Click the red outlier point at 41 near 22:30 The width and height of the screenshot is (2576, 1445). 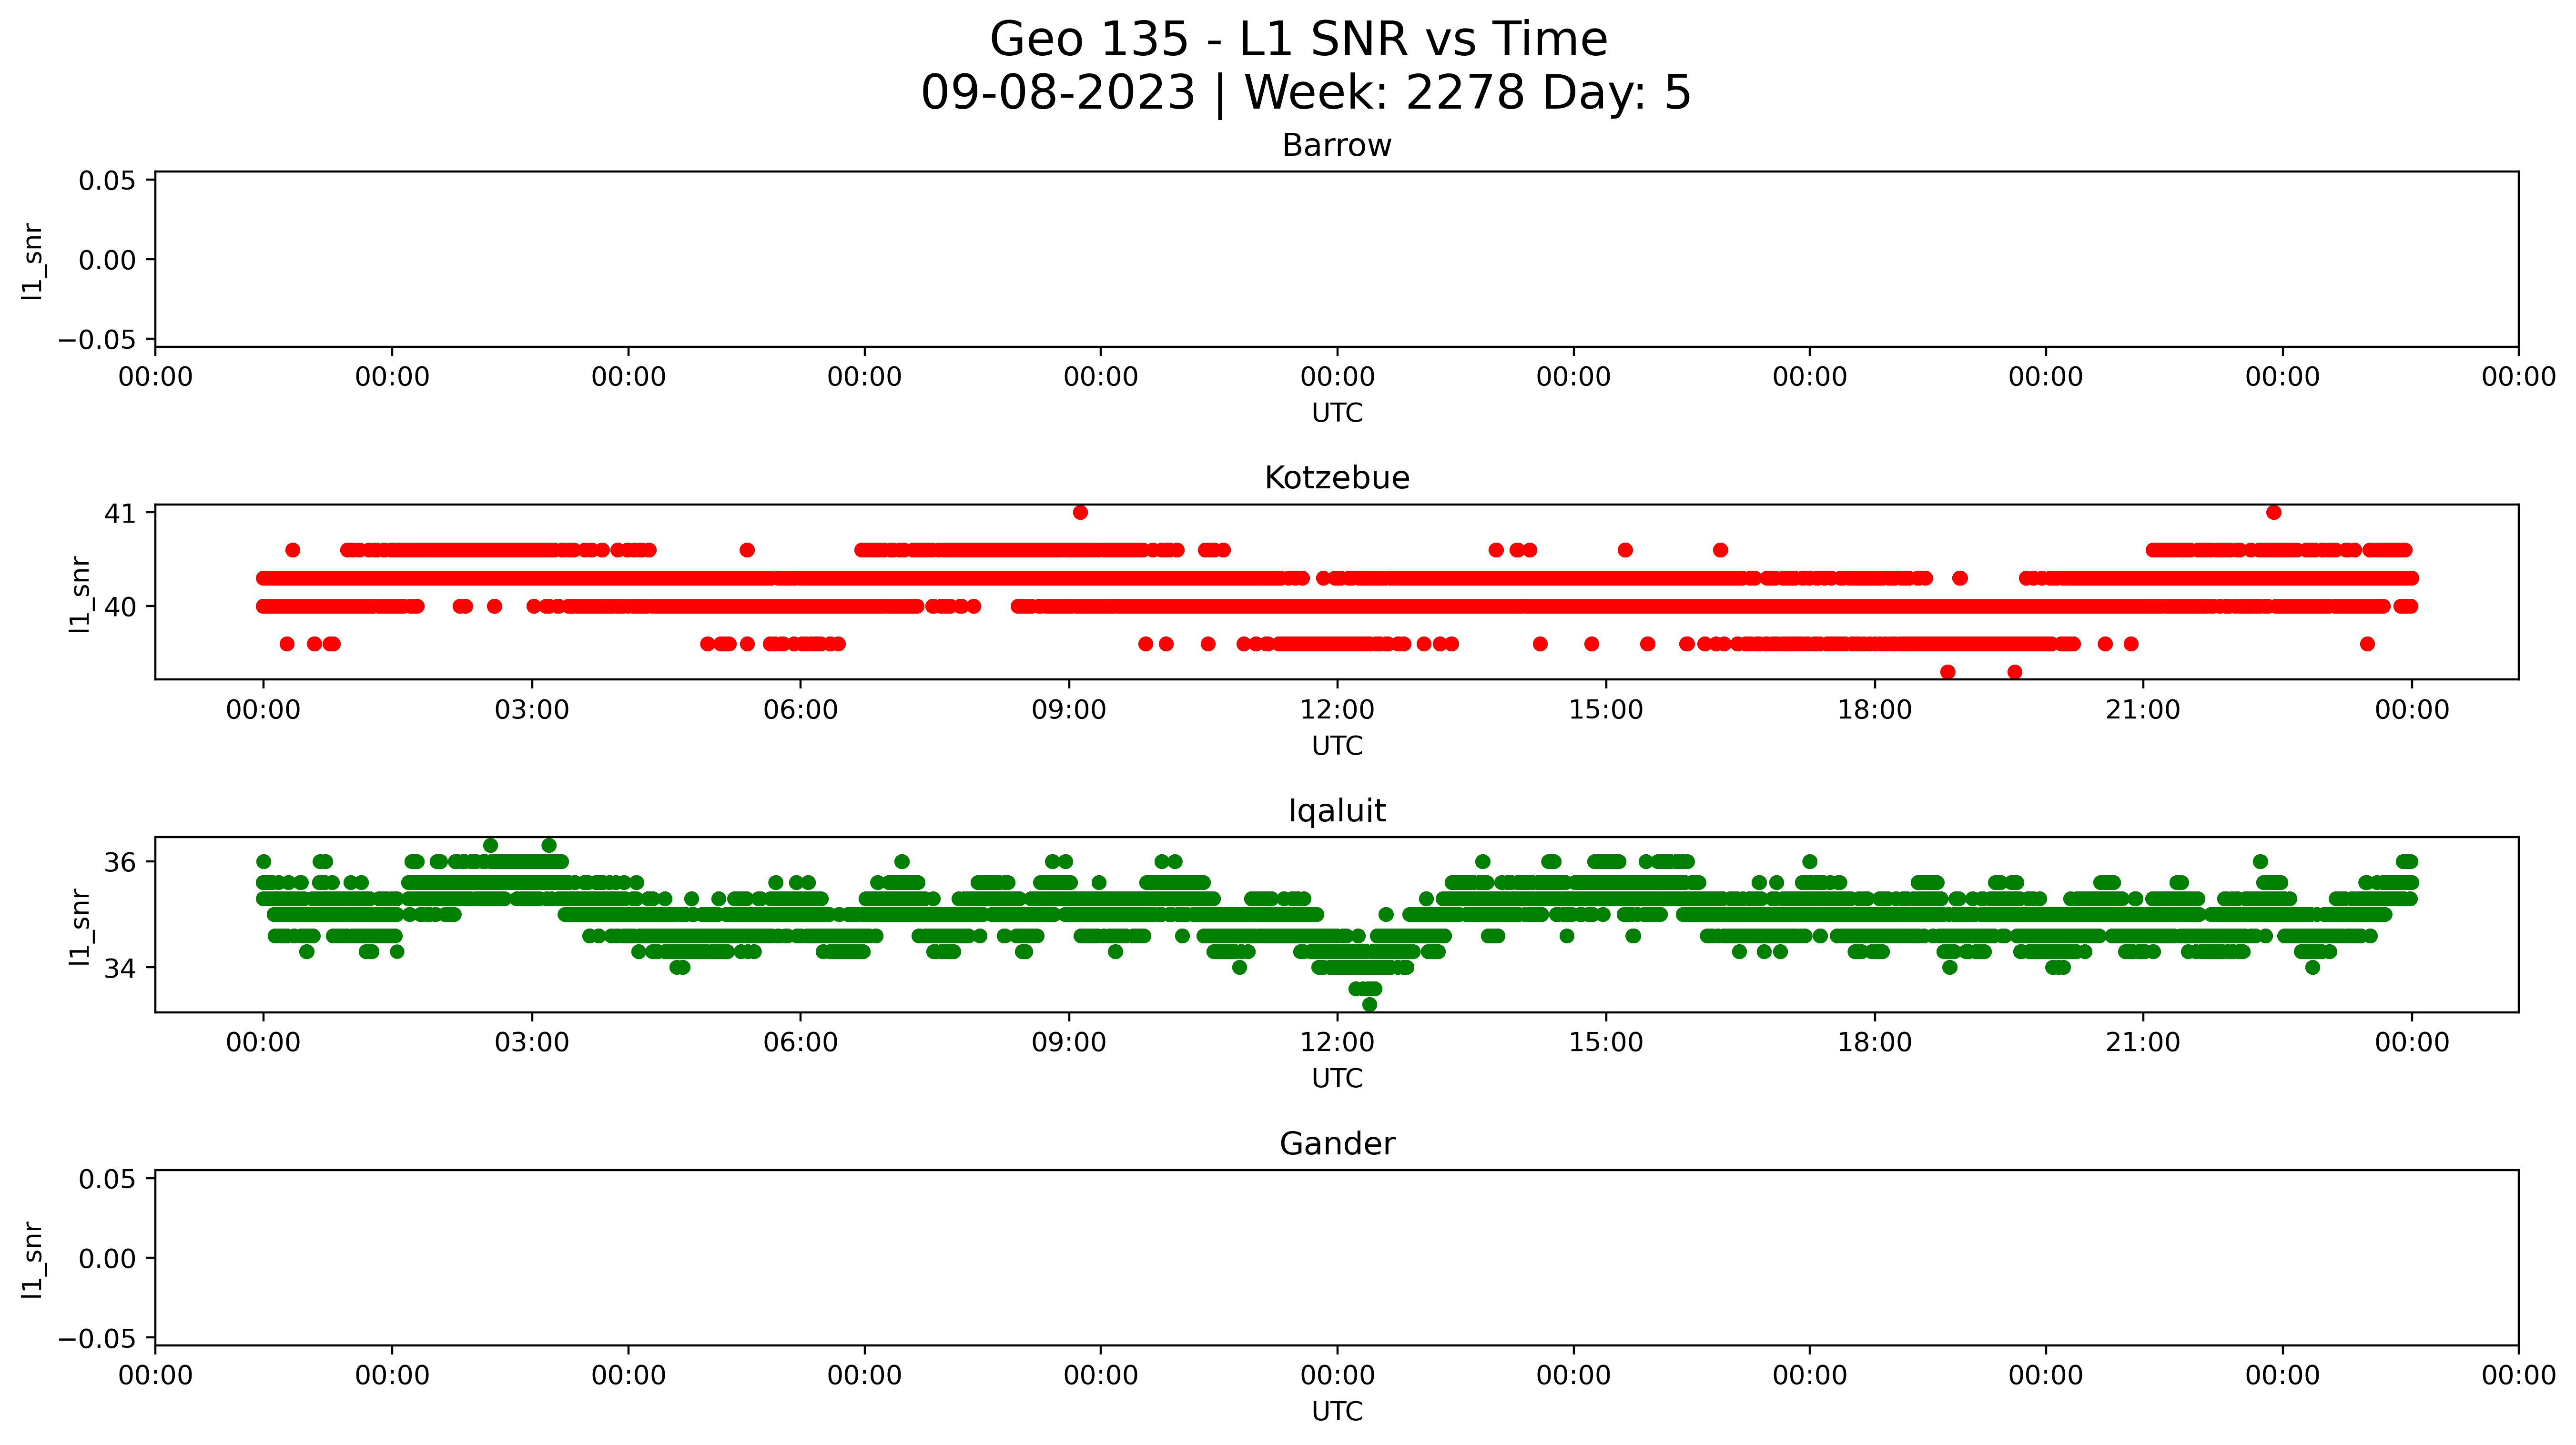[x=2273, y=512]
